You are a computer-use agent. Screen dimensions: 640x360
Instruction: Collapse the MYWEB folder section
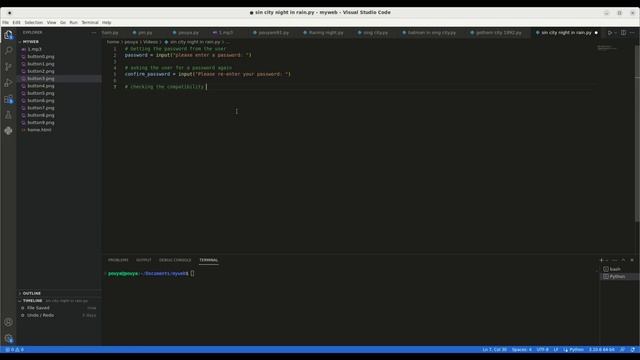31,42
